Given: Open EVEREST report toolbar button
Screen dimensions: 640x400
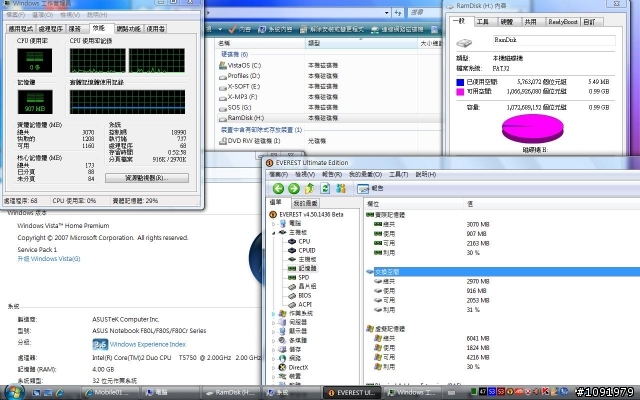Looking at the screenshot, I should tap(370, 188).
